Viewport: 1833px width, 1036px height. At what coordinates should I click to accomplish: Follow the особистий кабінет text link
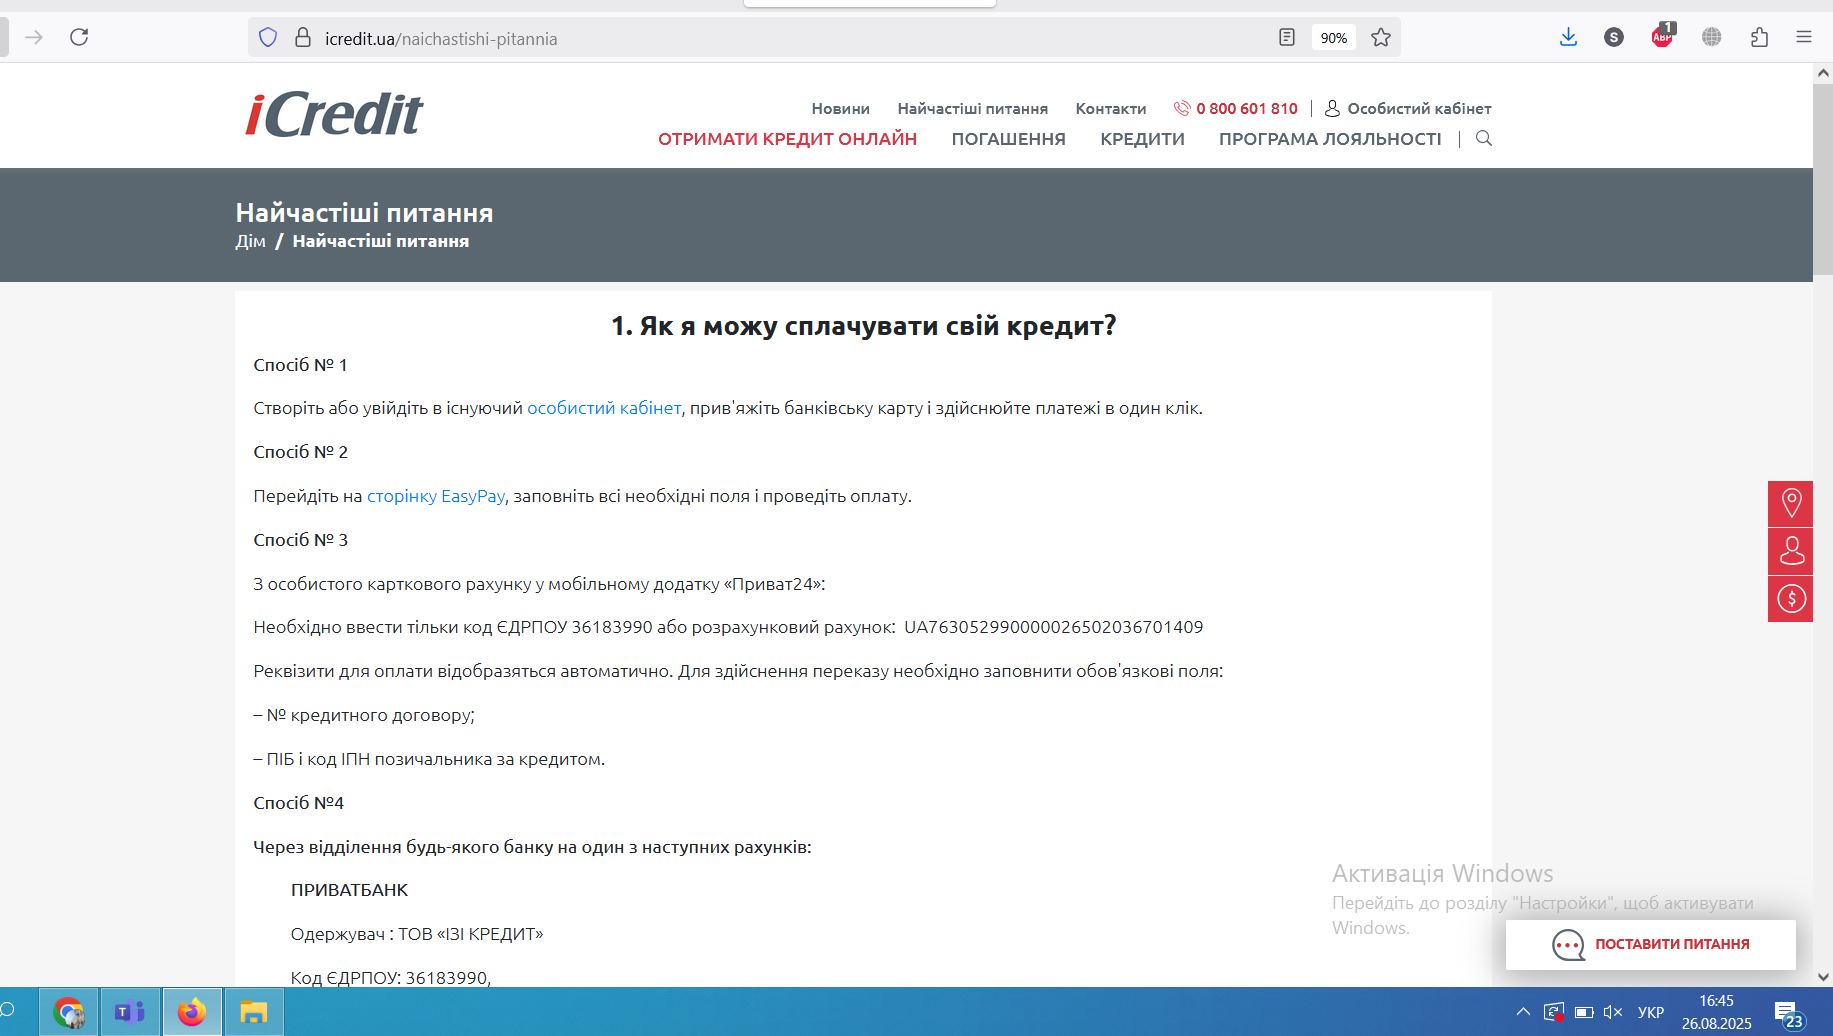(604, 408)
